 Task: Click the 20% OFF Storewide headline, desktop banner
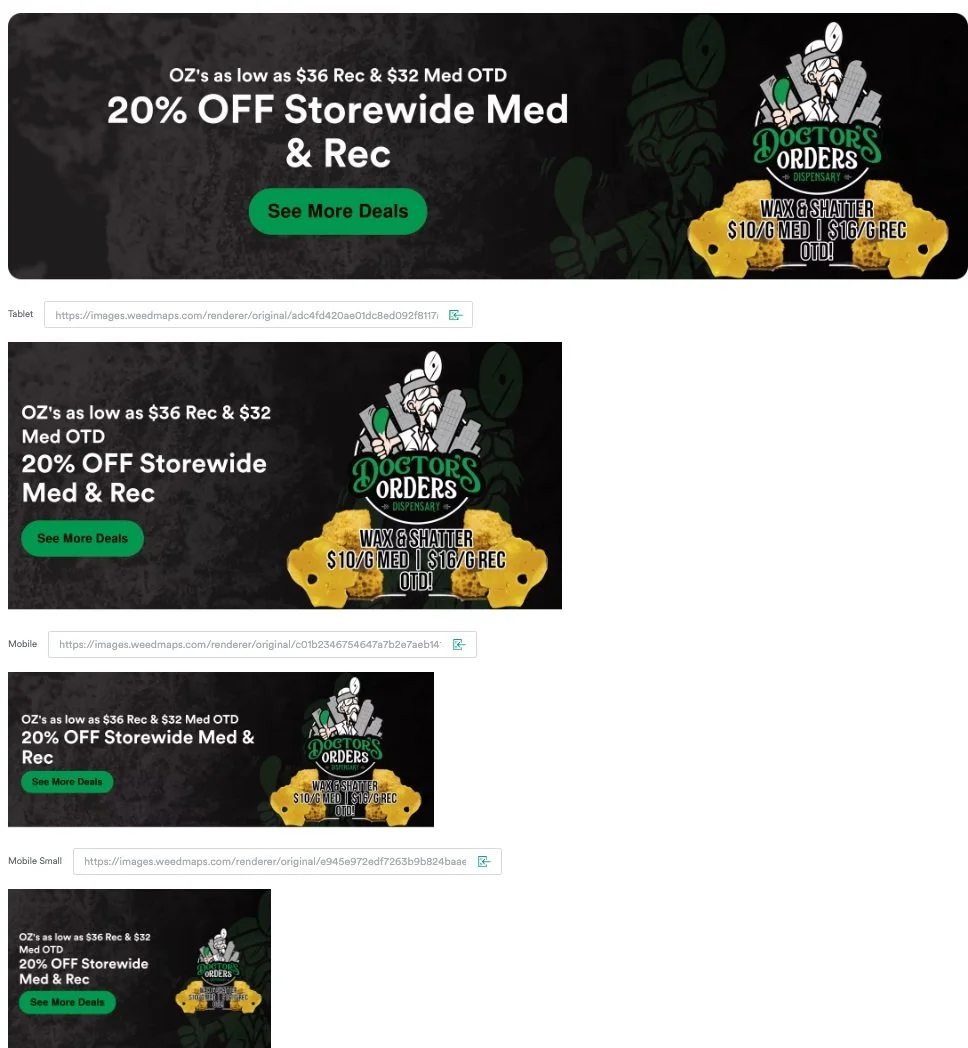338,131
